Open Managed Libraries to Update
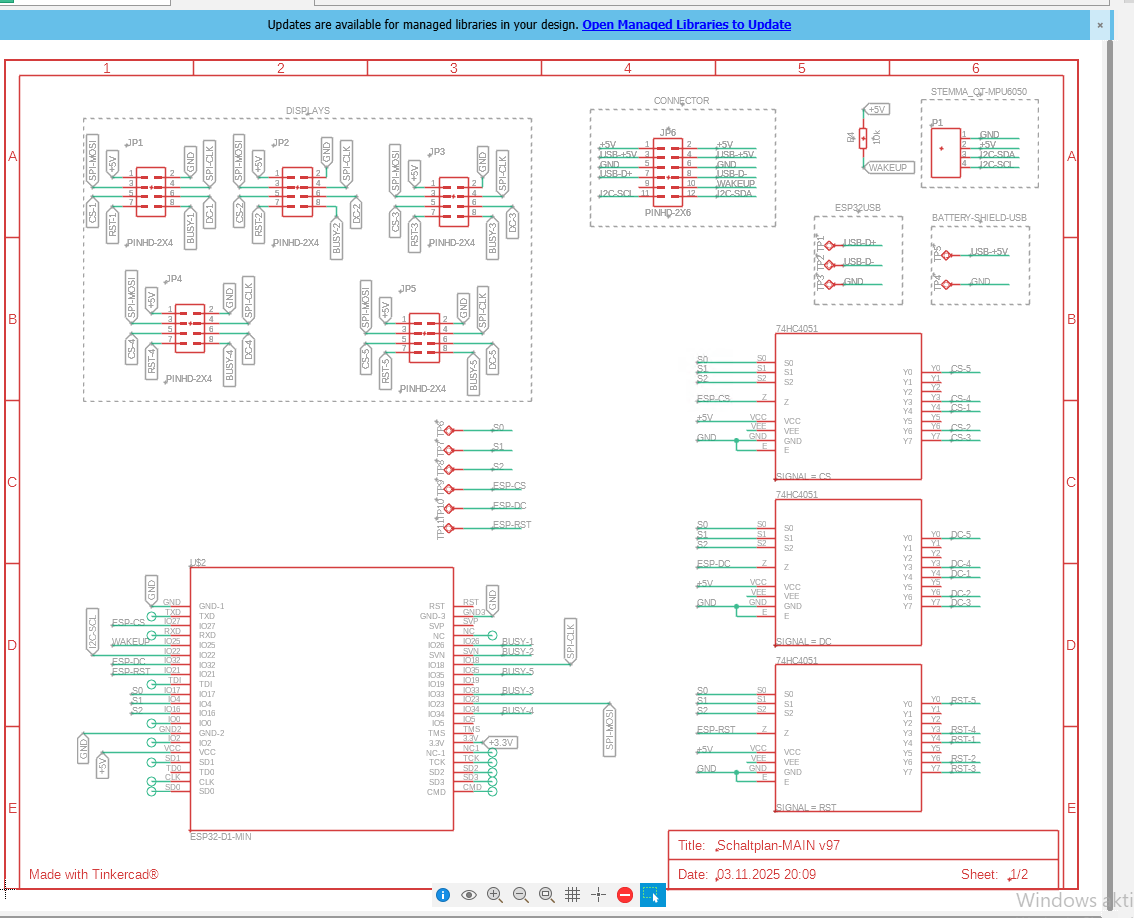Viewport: 1134px width, 918px height. pyautogui.click(x=686, y=24)
